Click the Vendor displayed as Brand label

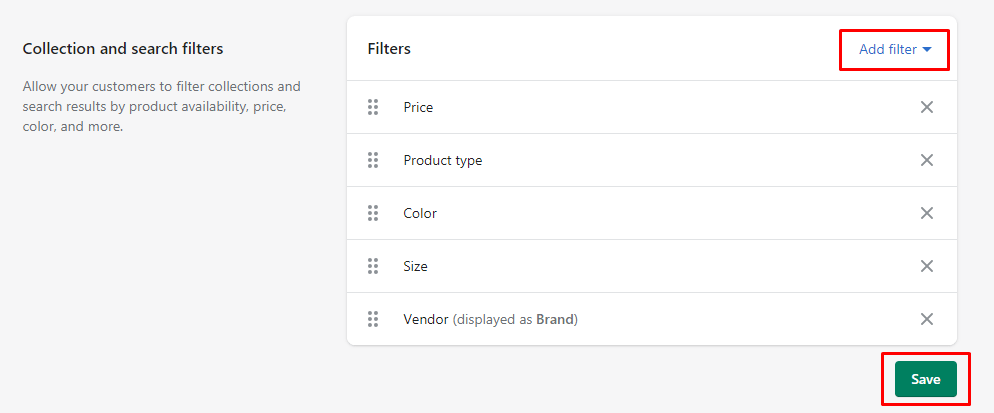(x=491, y=319)
